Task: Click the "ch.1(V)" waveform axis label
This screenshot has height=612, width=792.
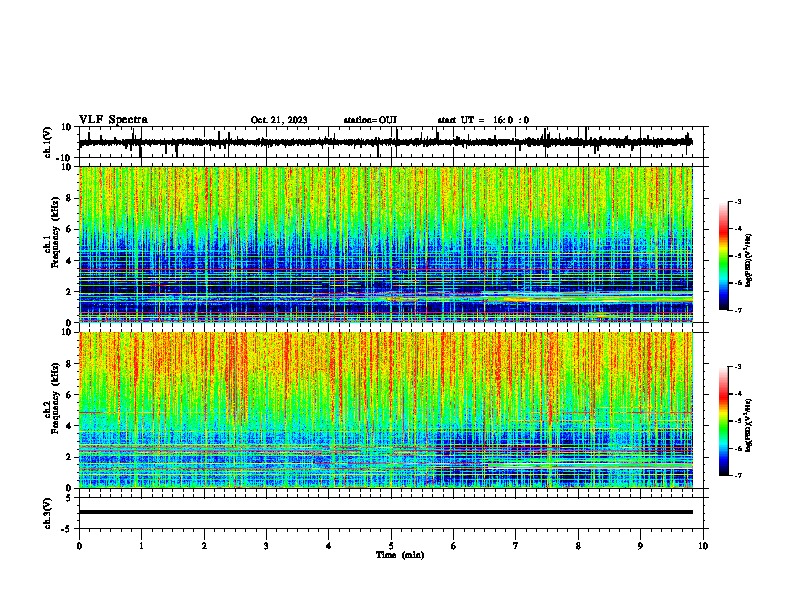Action: click(x=48, y=142)
